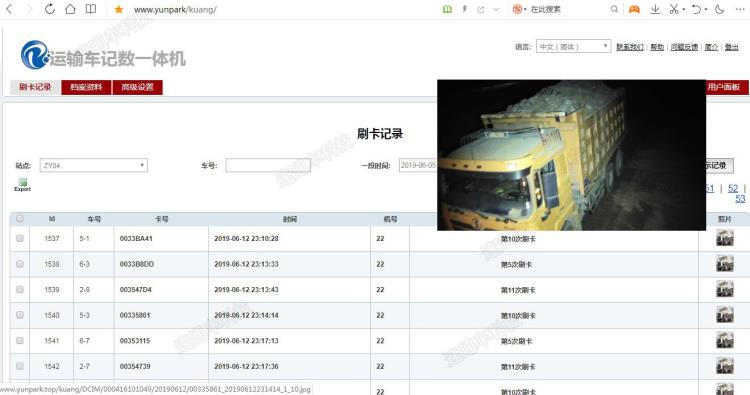
Task: Click the enlarged truck photo preview
Action: (x=571, y=155)
